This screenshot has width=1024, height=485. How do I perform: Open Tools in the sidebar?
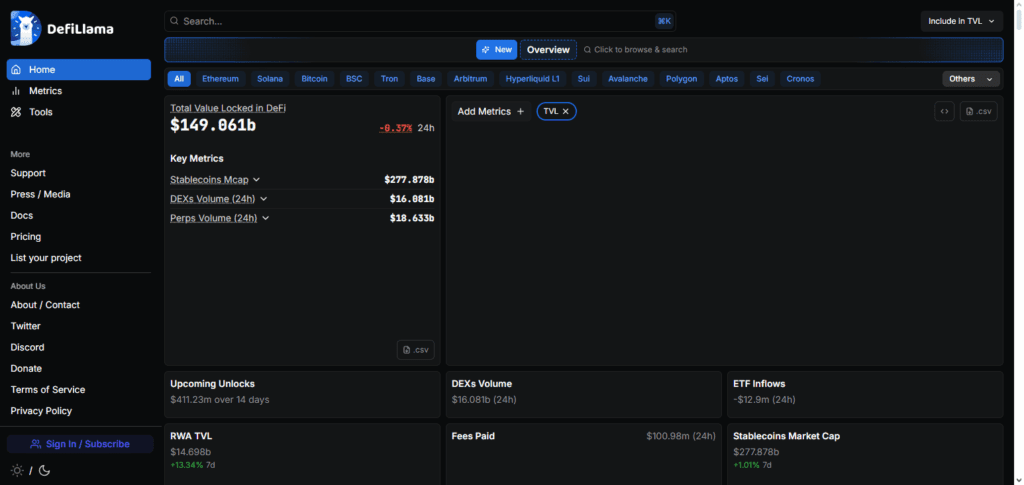tap(40, 112)
